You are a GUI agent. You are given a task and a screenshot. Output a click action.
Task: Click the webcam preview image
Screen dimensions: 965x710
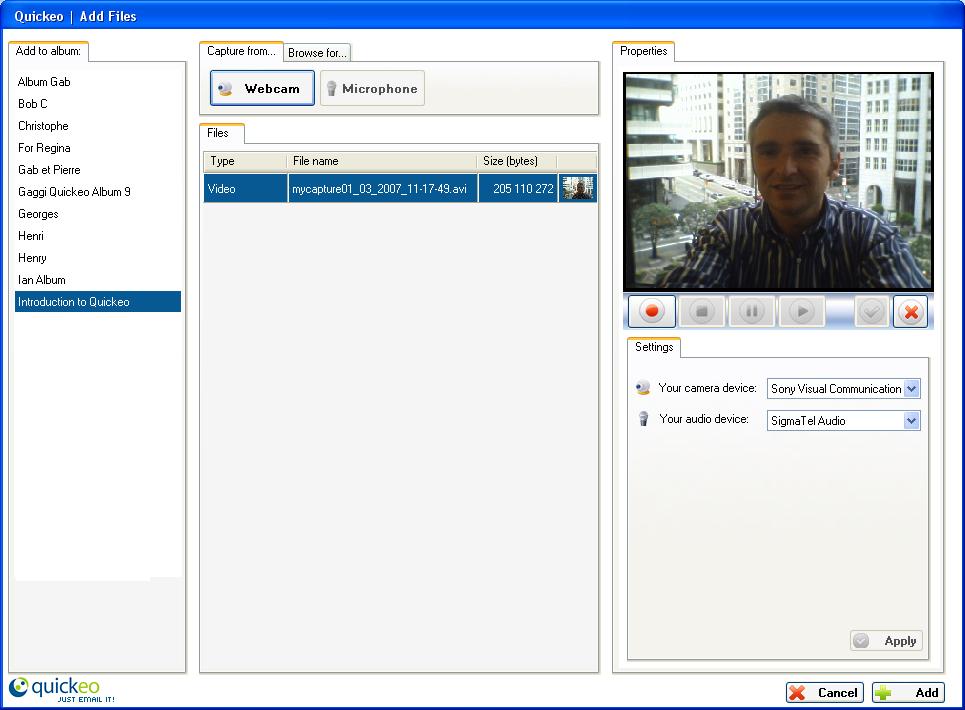(x=778, y=181)
